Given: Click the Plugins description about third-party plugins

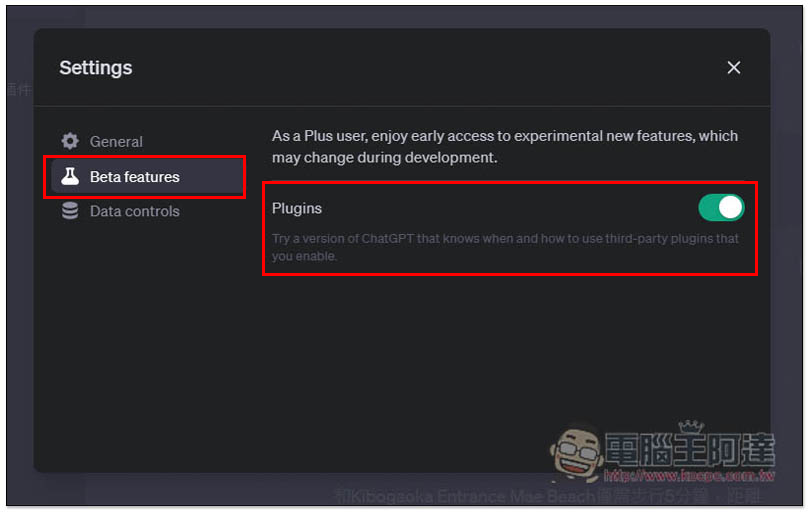Looking at the screenshot, I should (x=505, y=247).
